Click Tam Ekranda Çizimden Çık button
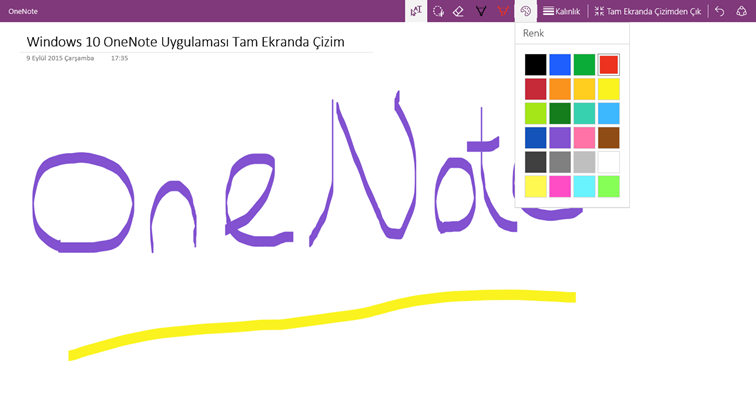 (648, 11)
